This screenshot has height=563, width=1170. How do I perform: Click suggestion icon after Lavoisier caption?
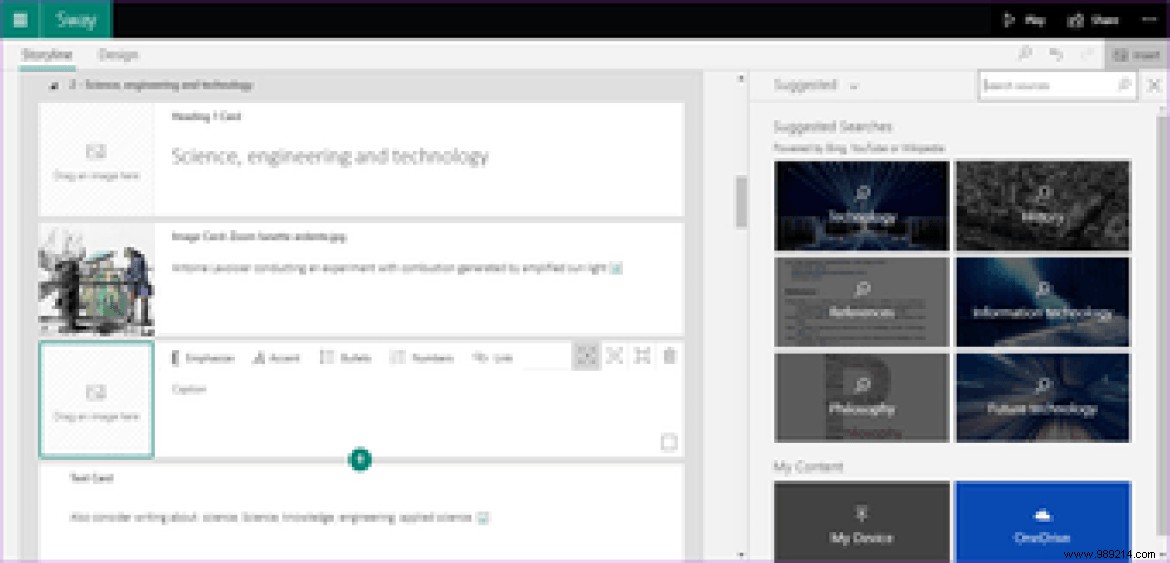pyautogui.click(x=616, y=268)
